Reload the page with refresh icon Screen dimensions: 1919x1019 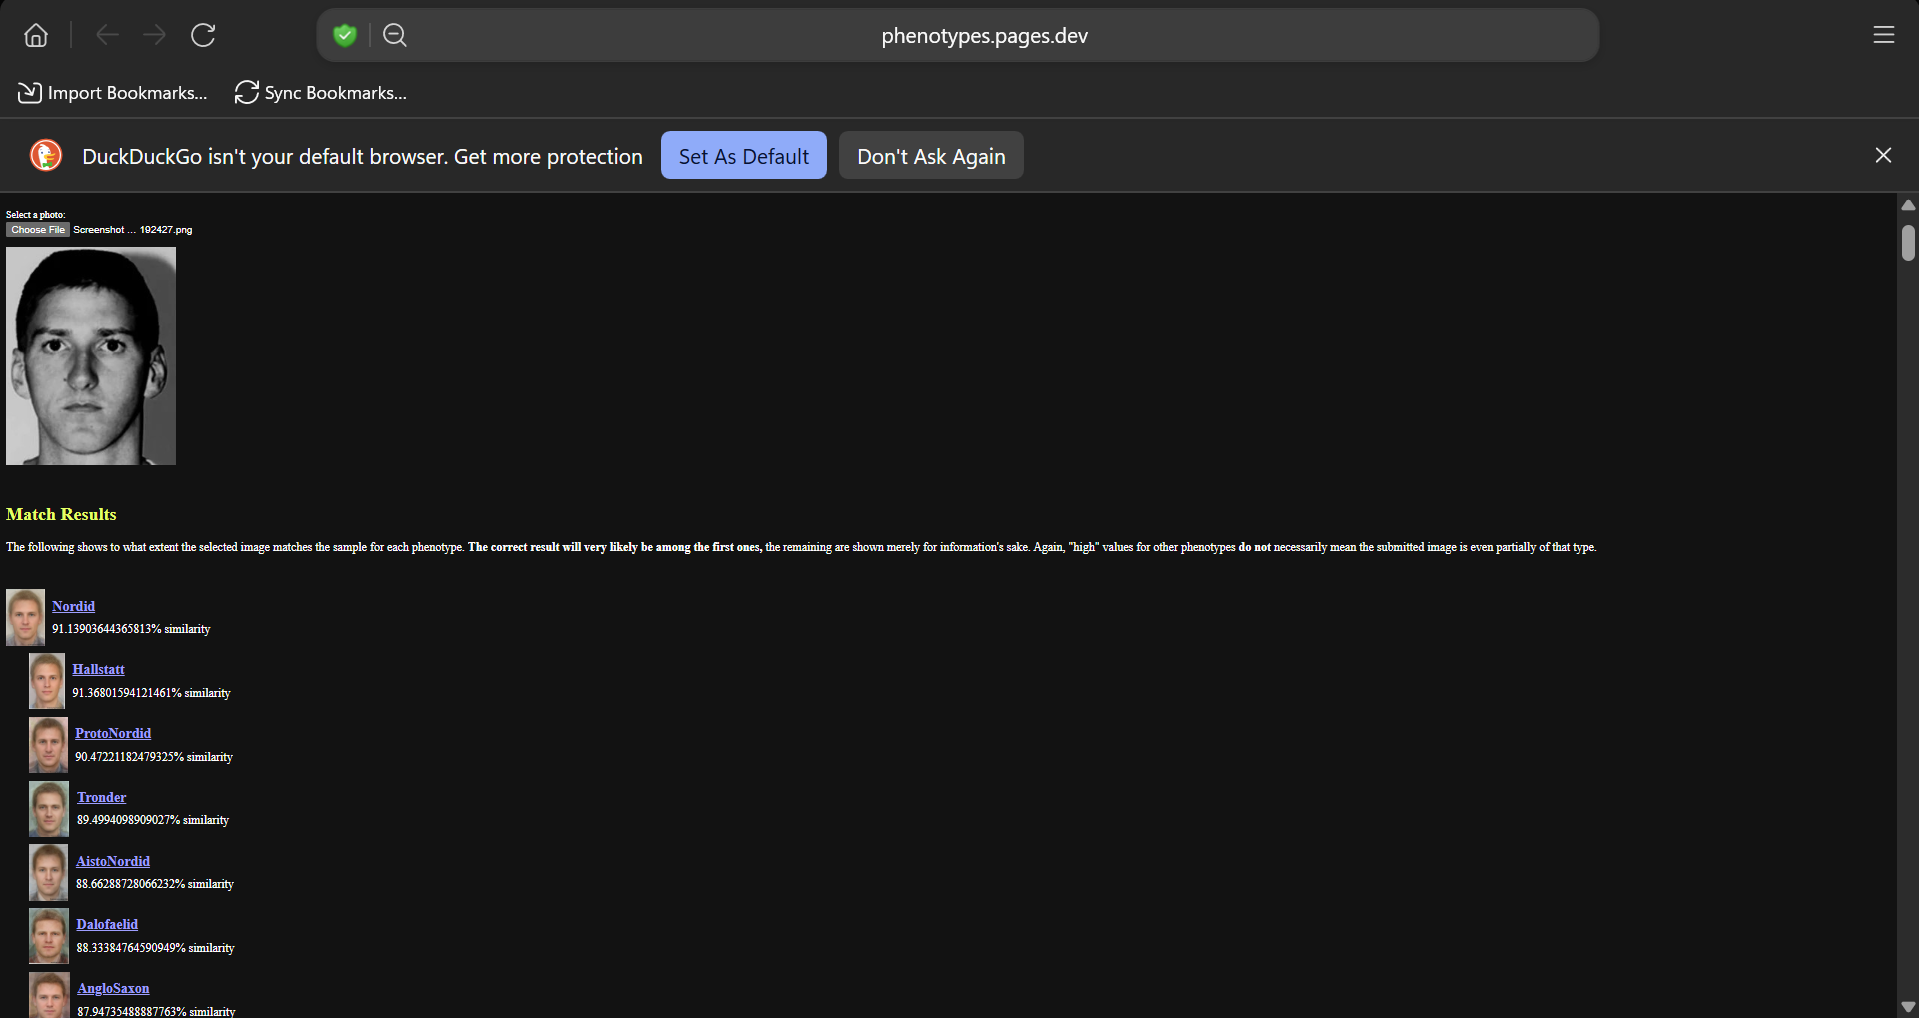(203, 36)
